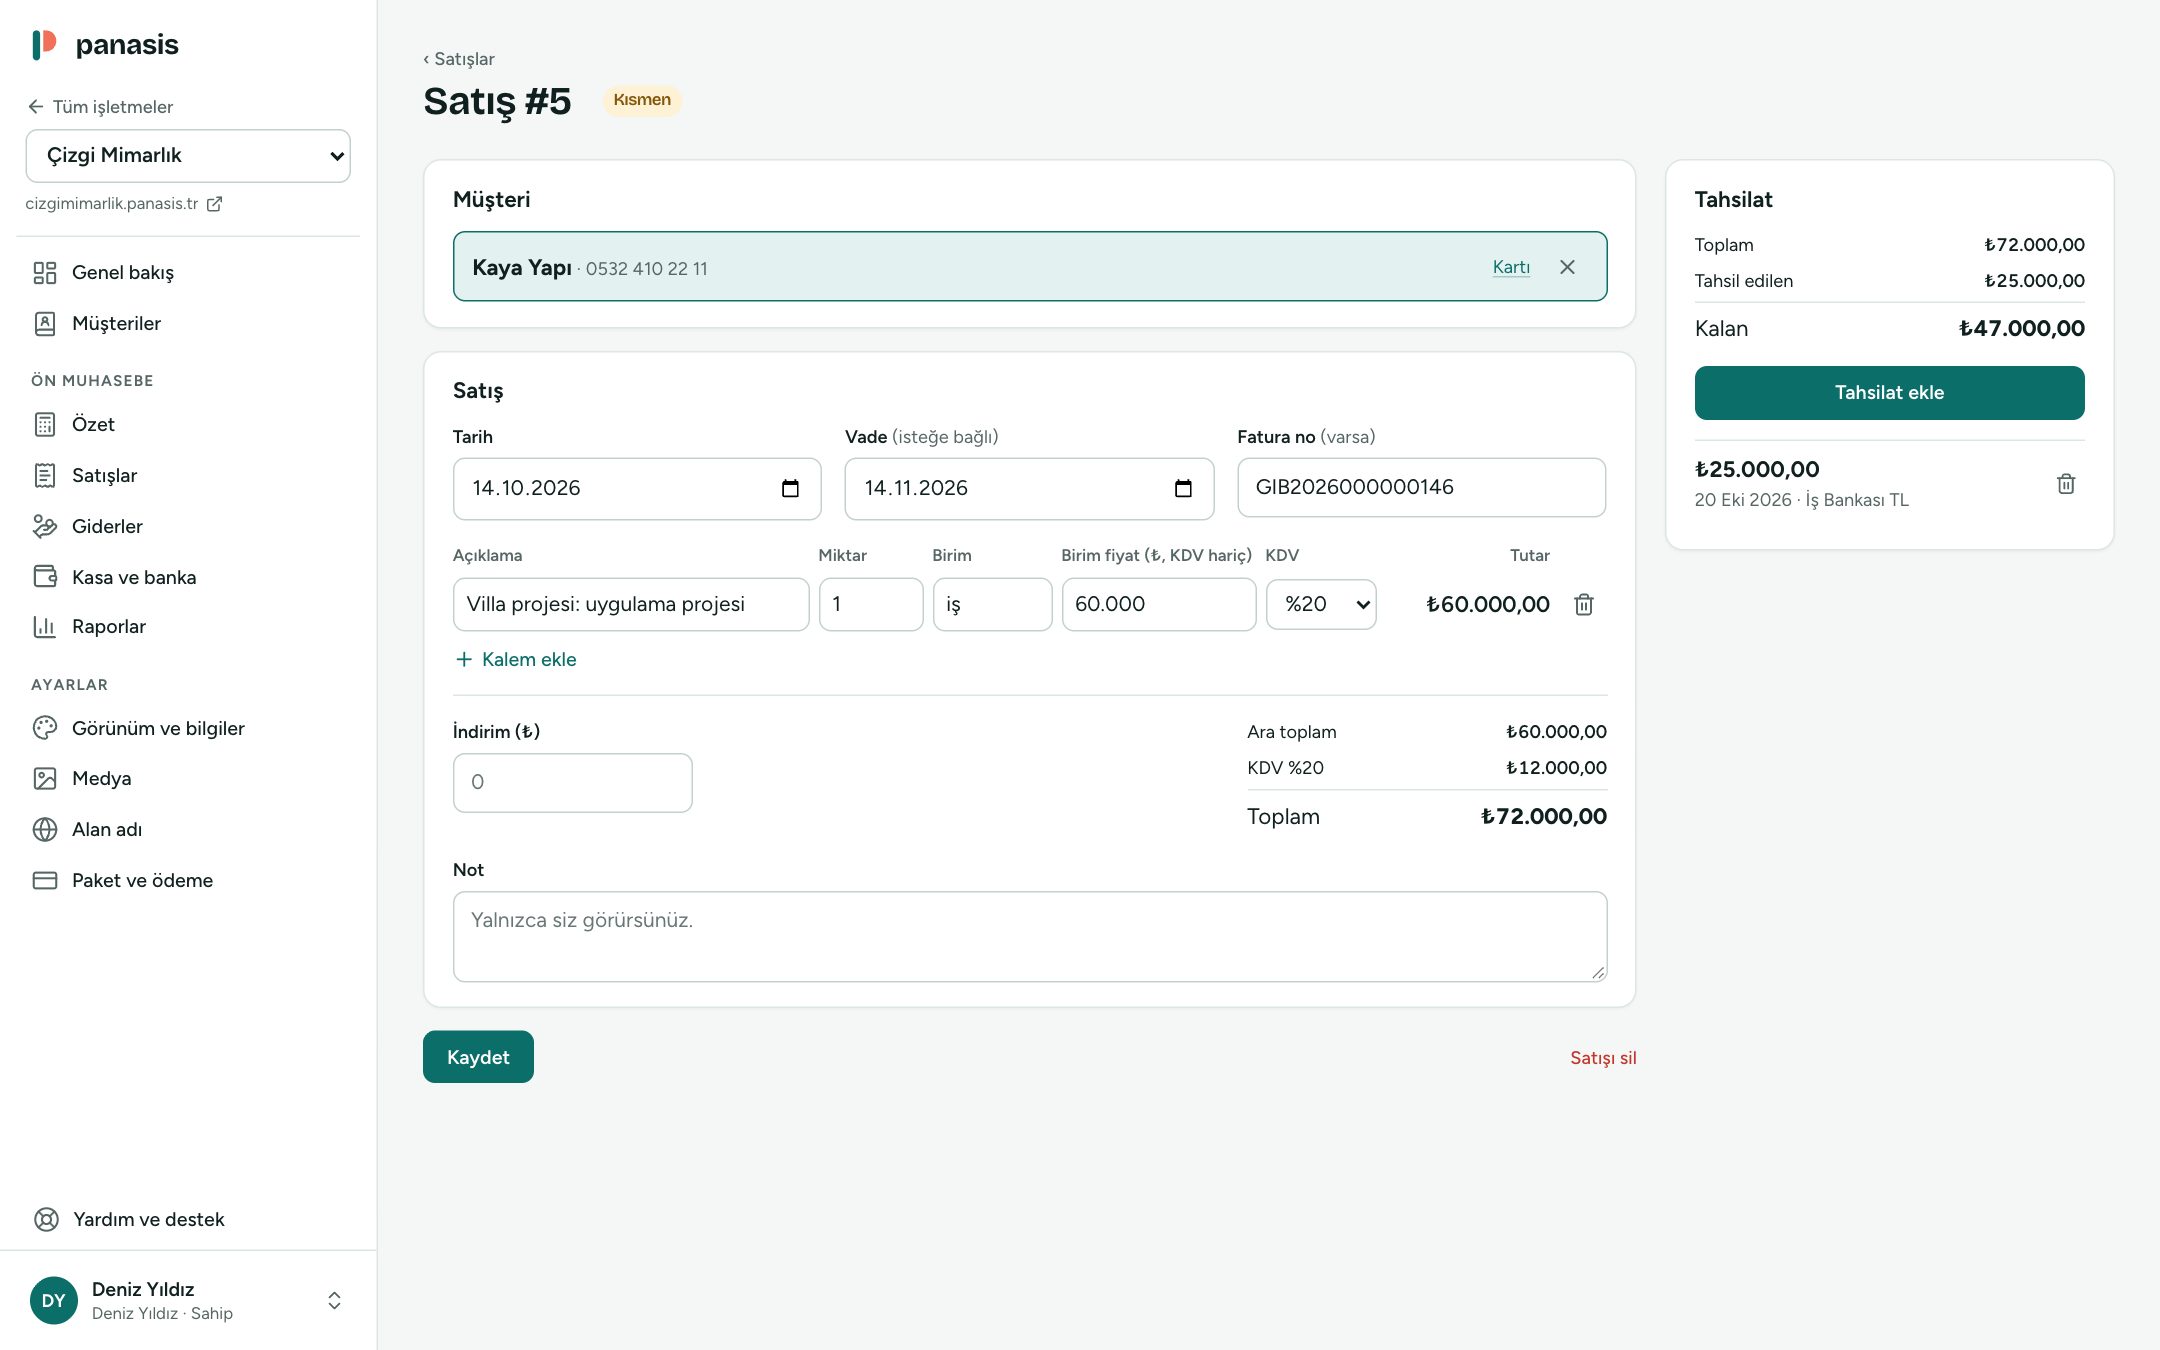Delete the ₺25.000,00 İş Bankası payment

pyautogui.click(x=2066, y=484)
